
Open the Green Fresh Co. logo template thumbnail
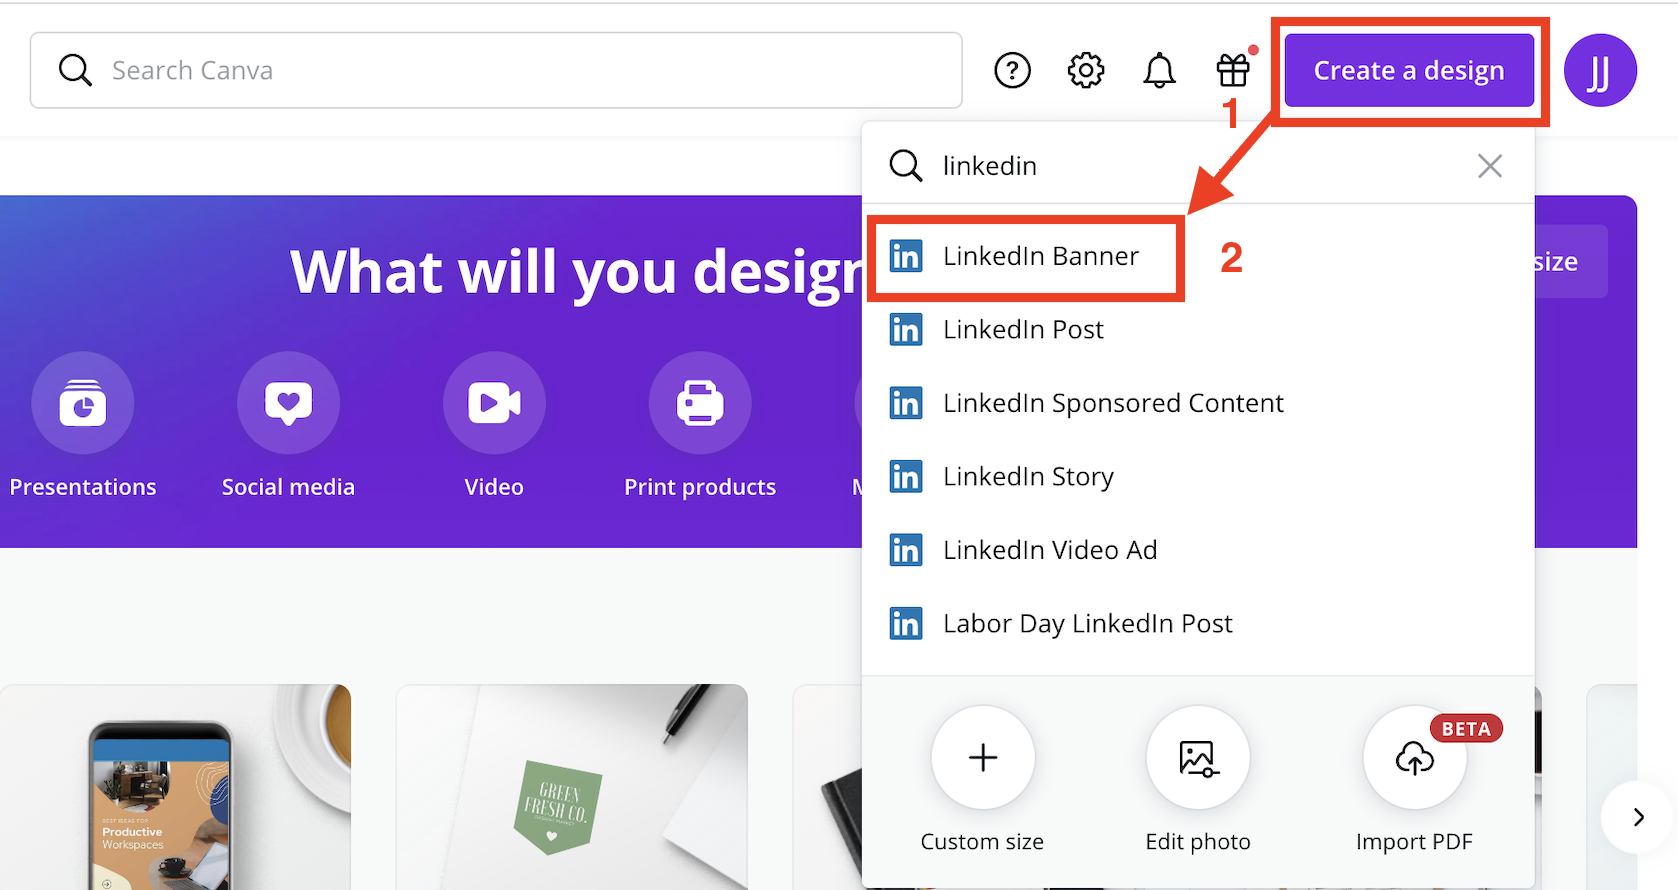[572, 787]
